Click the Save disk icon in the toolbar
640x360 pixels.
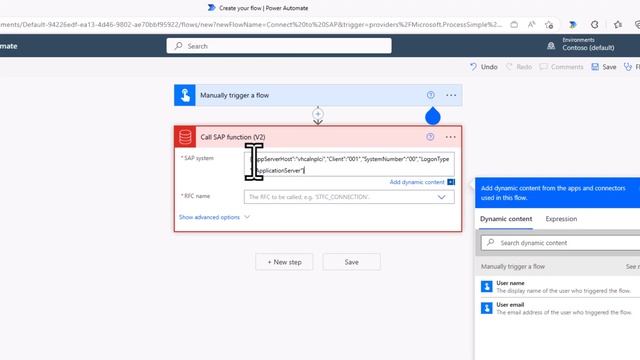(x=595, y=67)
